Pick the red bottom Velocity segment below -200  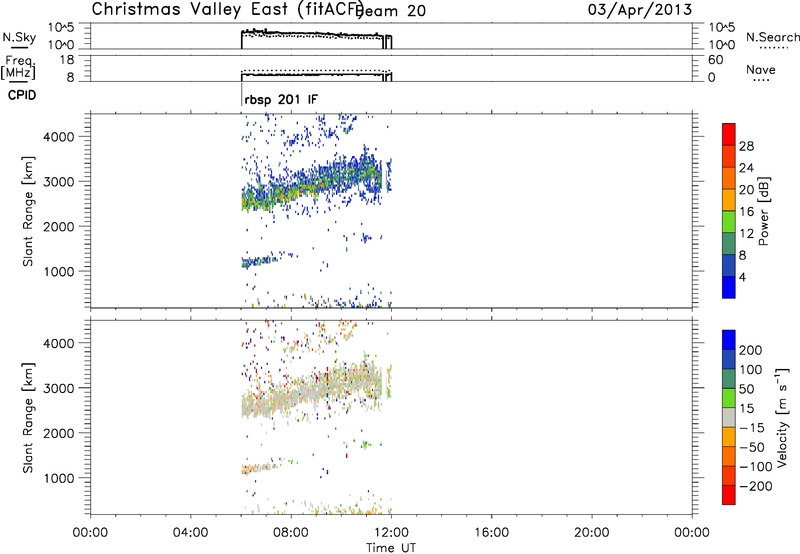(x=729, y=495)
